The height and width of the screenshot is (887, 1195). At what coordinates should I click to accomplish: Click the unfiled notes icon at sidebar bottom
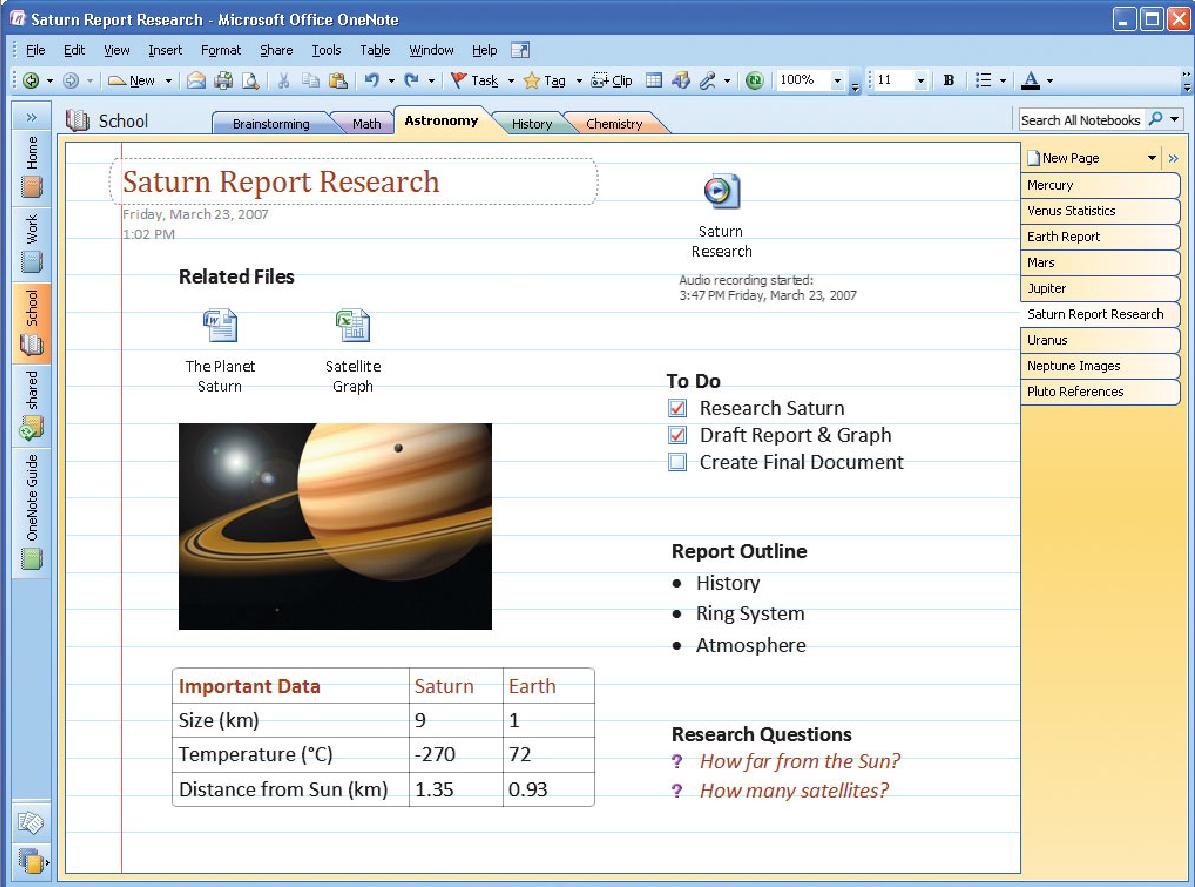point(31,823)
